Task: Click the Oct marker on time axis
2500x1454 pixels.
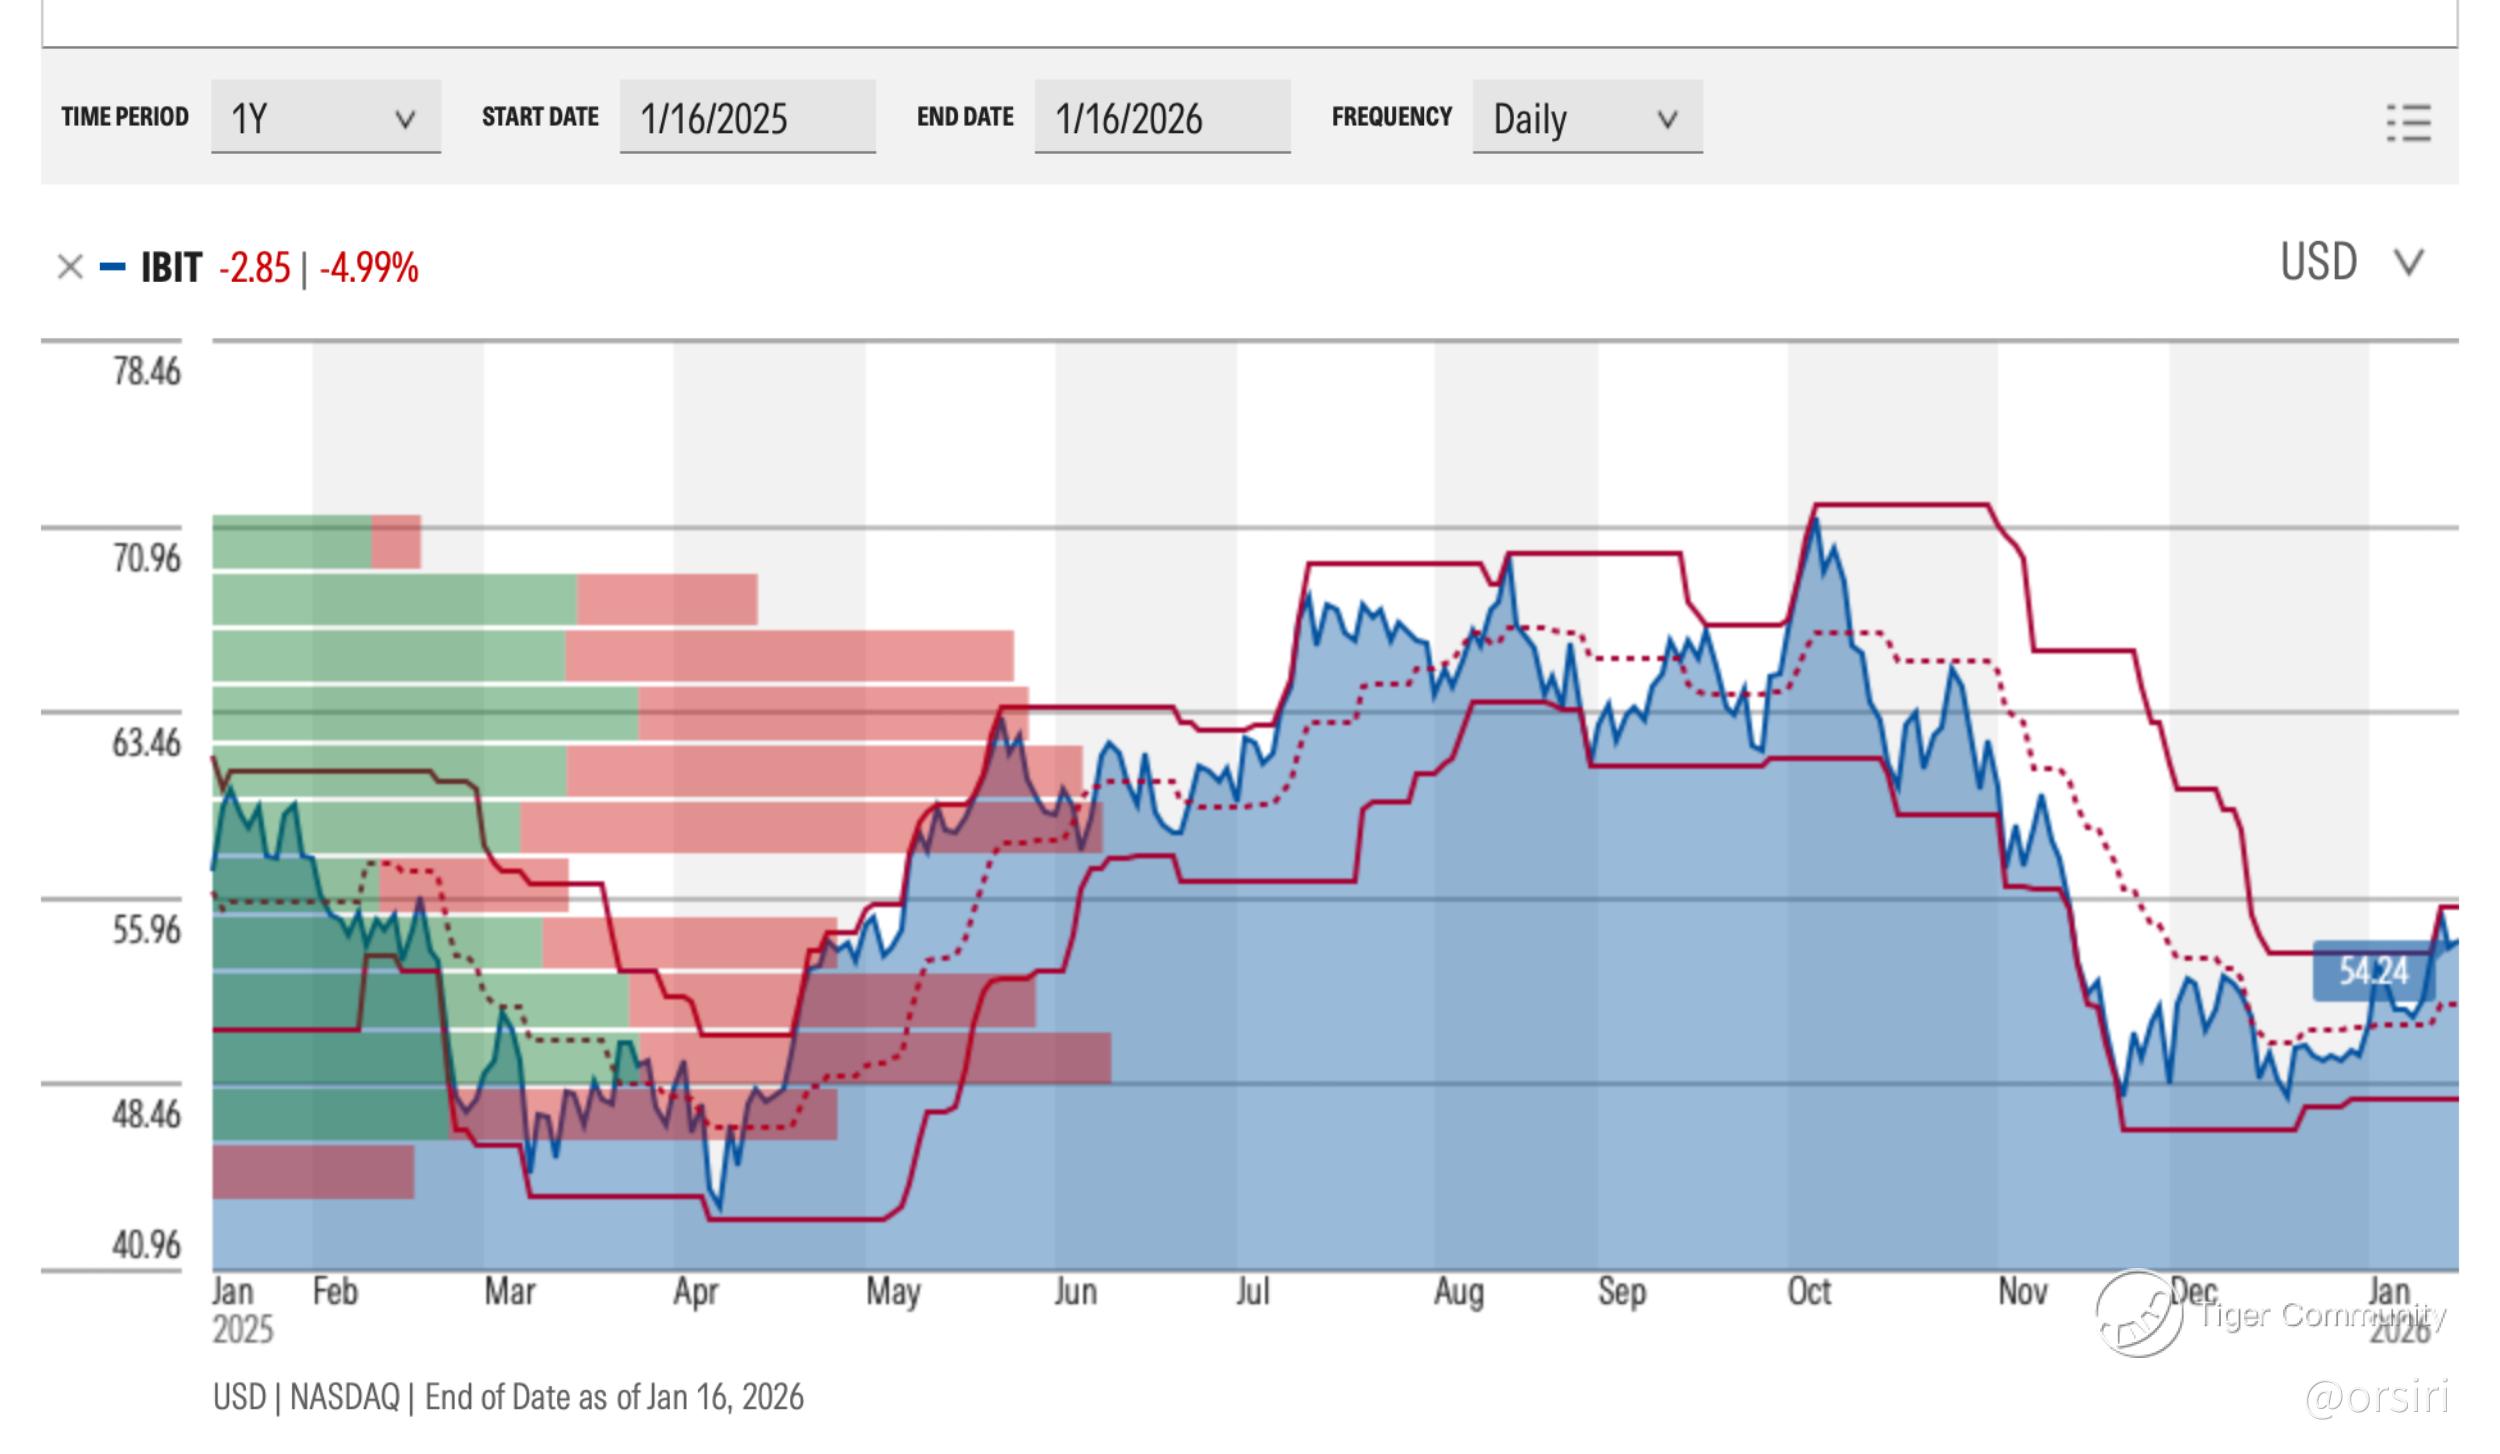Action: click(1809, 1291)
